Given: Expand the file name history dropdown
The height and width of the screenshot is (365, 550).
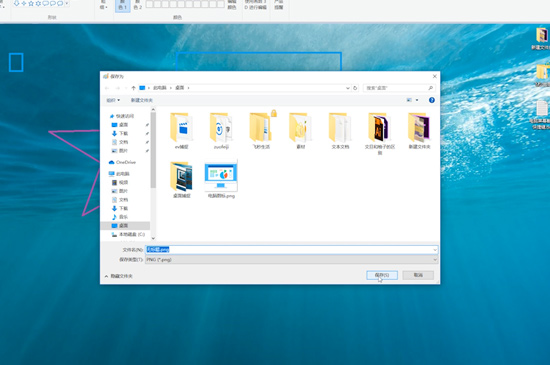Looking at the screenshot, I should (435, 250).
